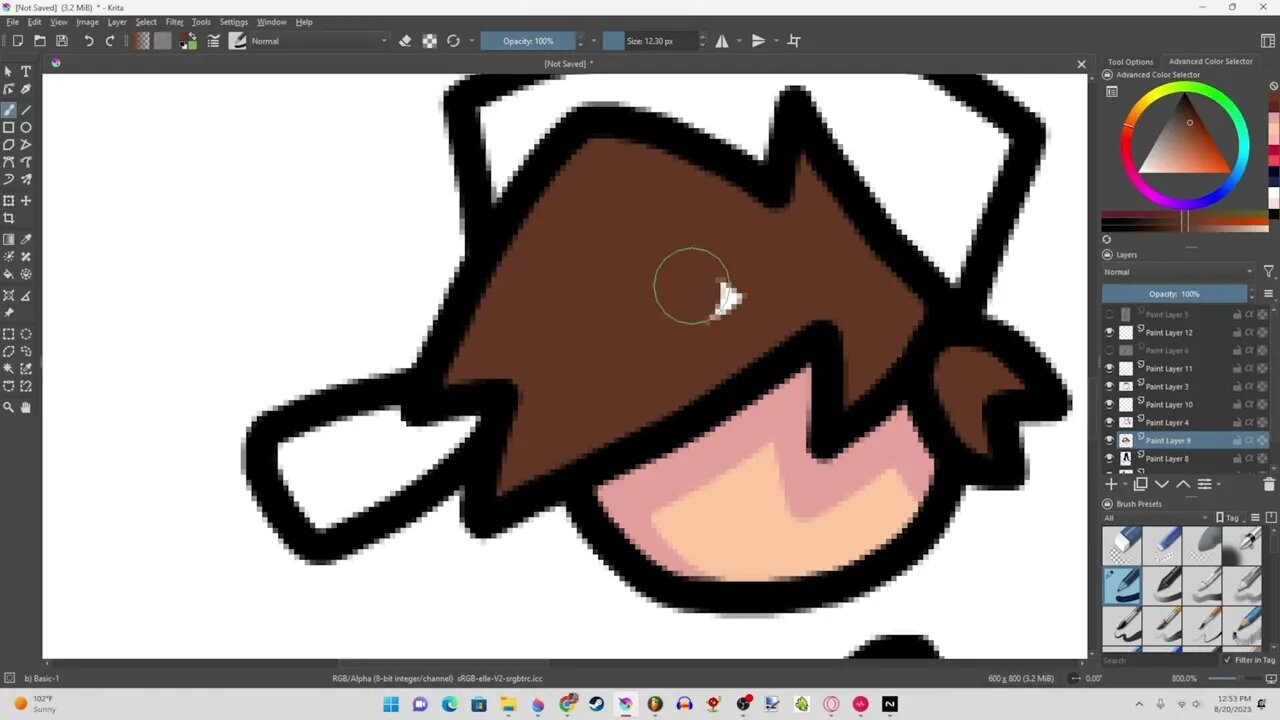
Task: Select the Calligraphy tool
Action: click(26, 89)
